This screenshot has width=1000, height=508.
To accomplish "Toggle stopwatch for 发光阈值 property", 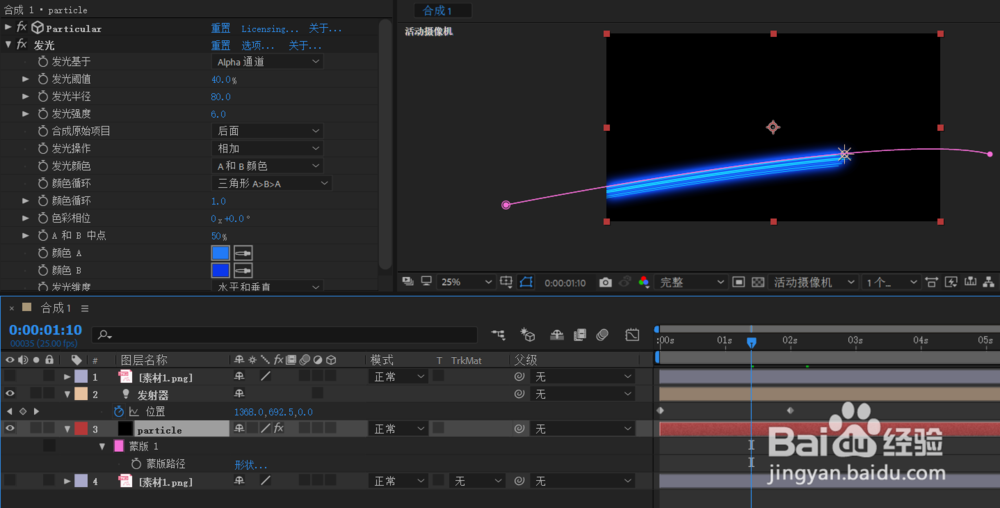I will (x=43, y=79).
